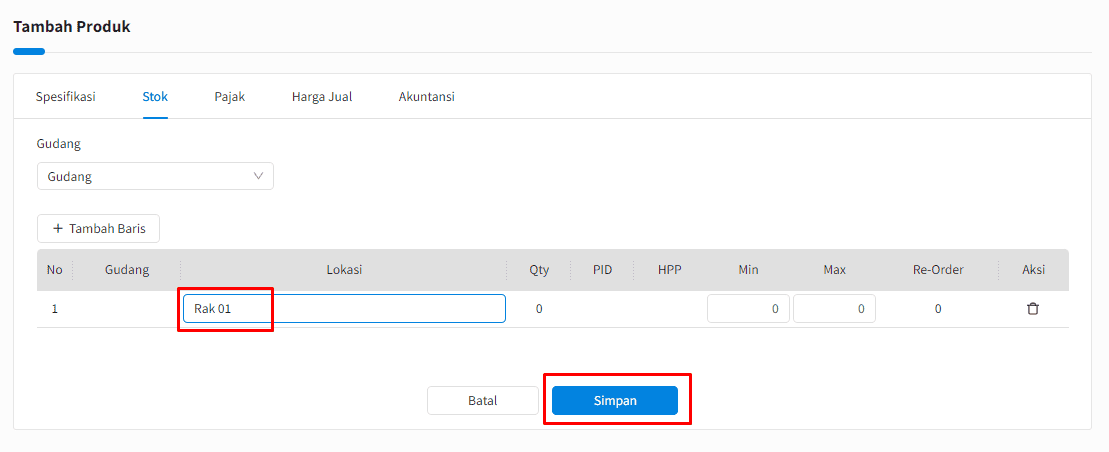
Task: Click the PID column header
Action: click(x=603, y=270)
